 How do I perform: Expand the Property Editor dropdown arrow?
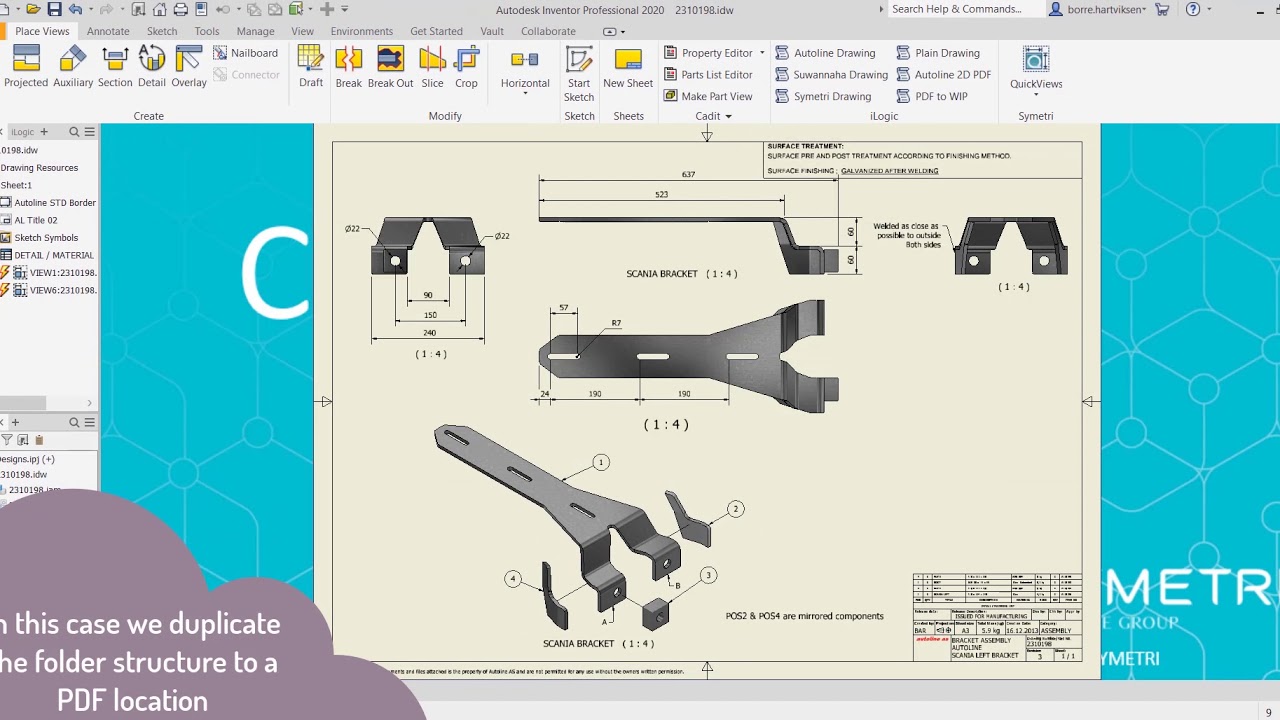pyautogui.click(x=762, y=53)
